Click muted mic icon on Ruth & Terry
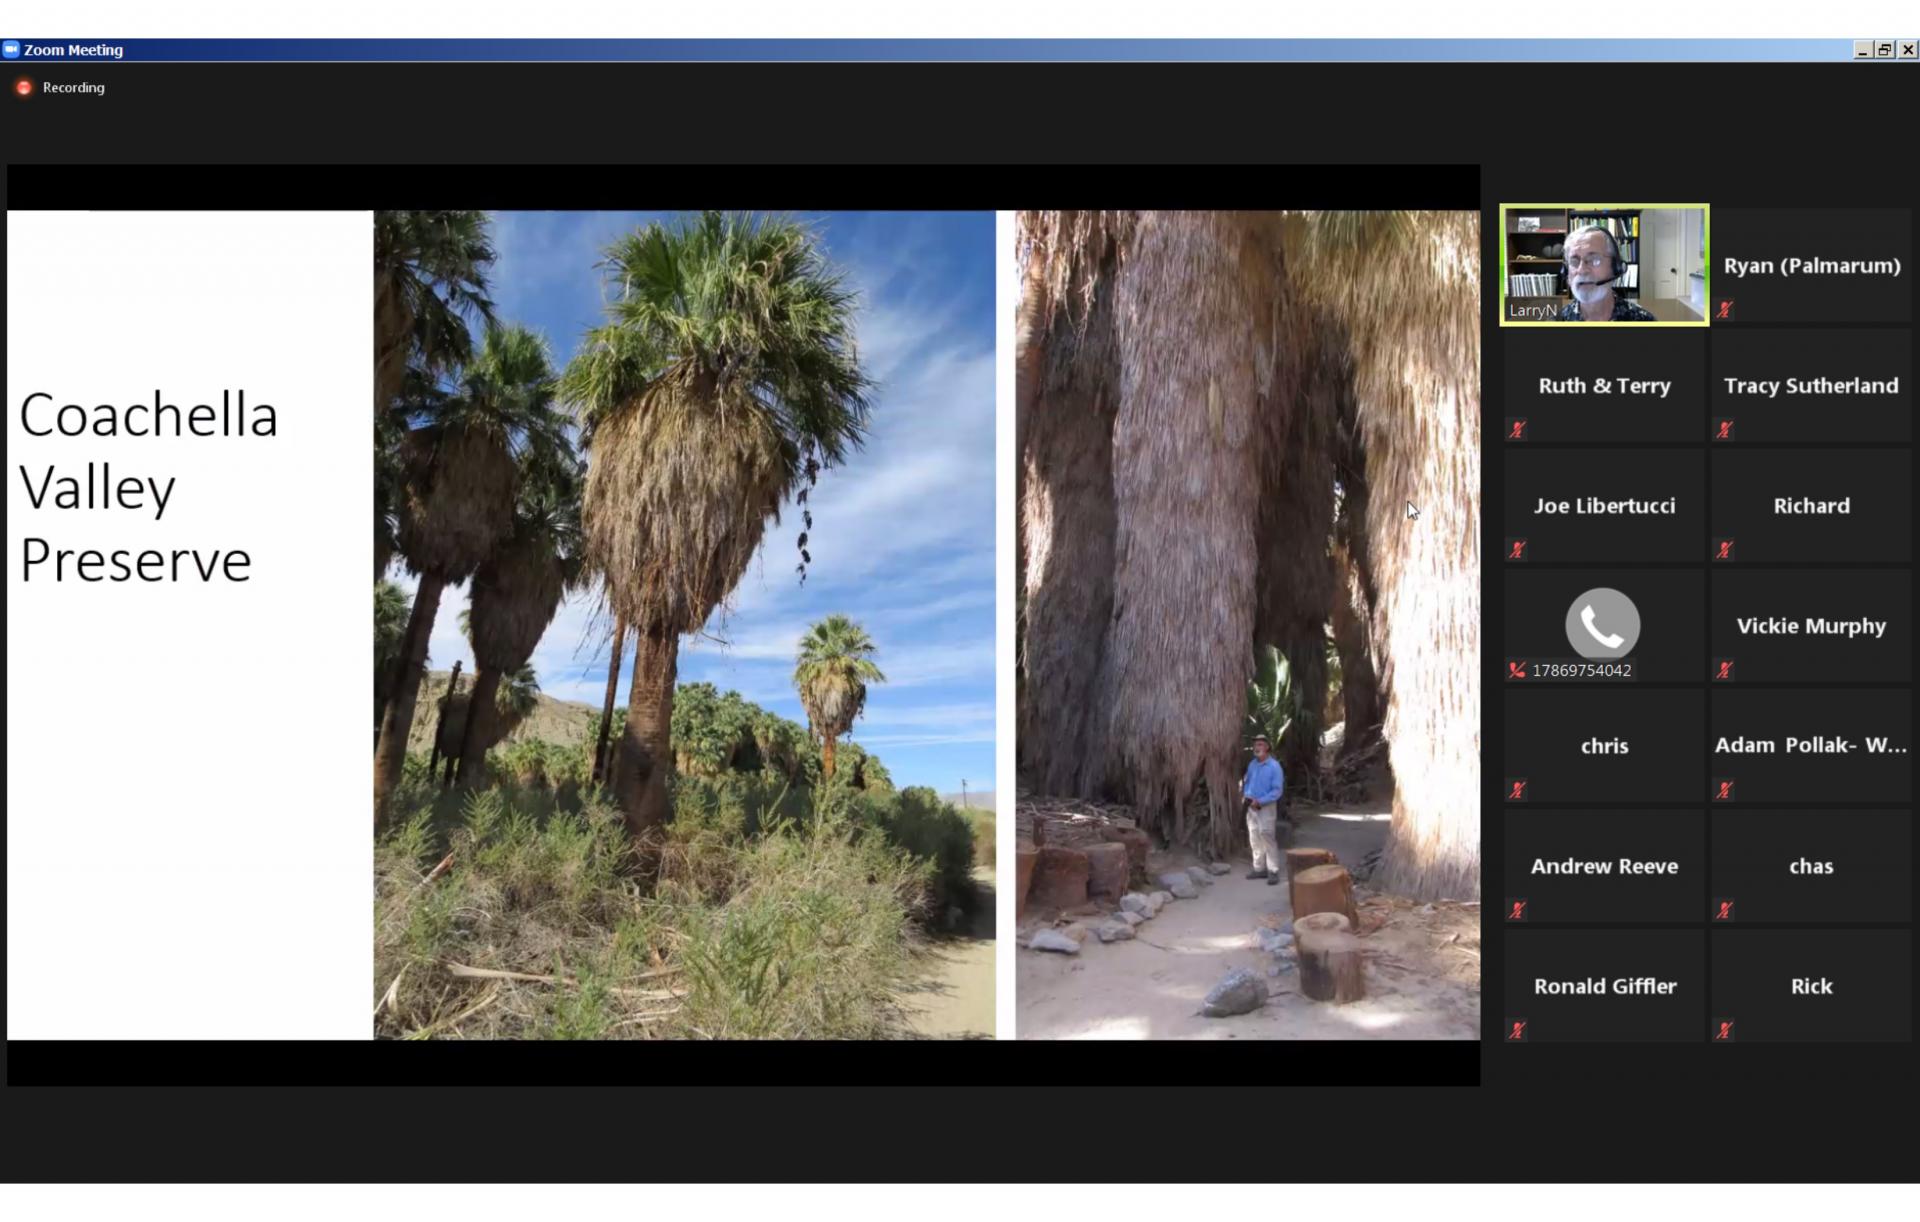The image size is (1920, 1222). [1518, 430]
